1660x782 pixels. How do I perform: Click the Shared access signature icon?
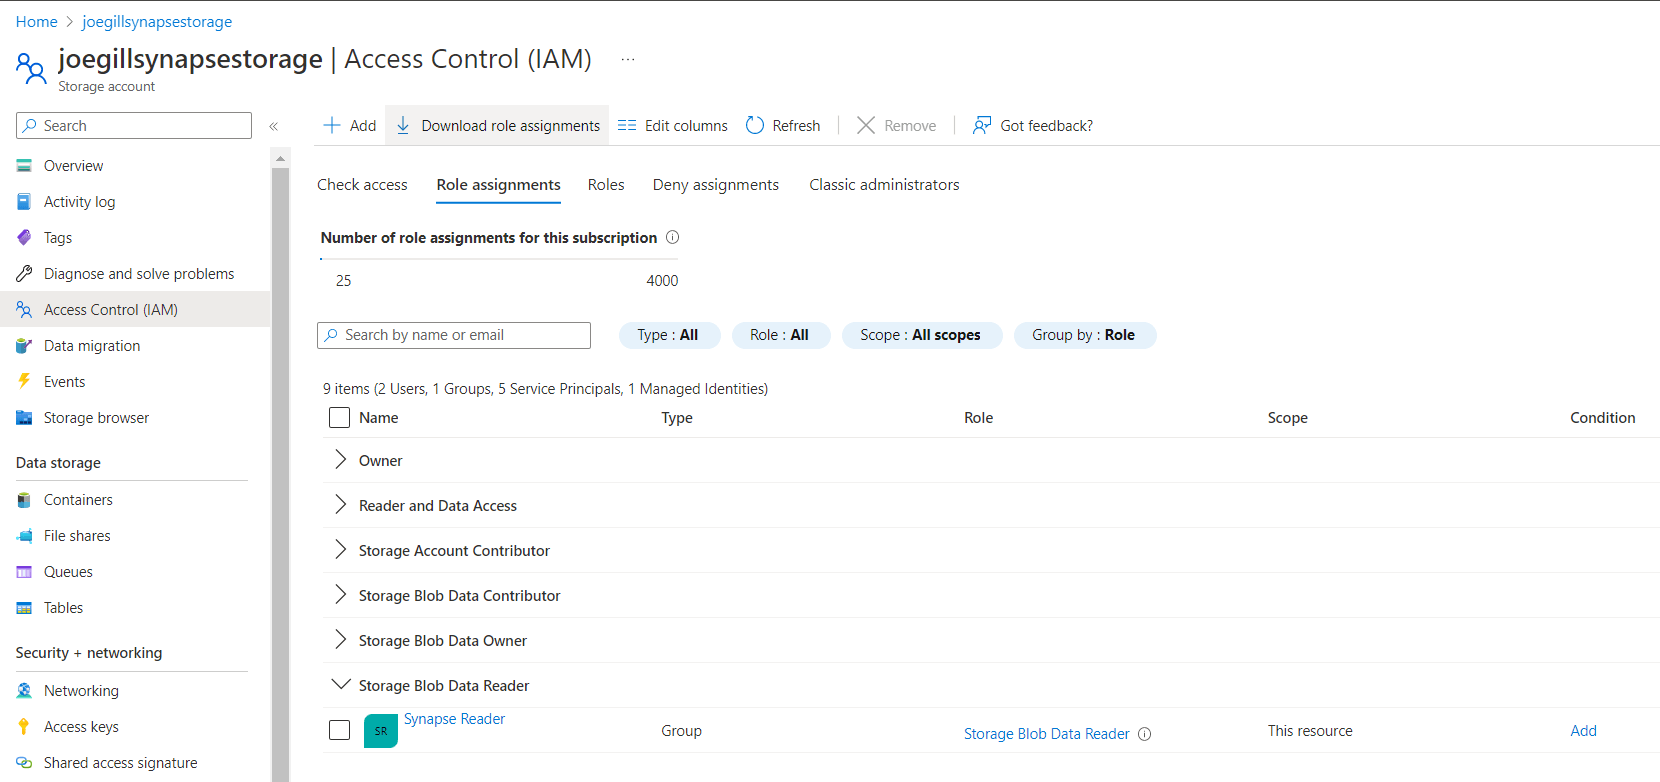24,763
